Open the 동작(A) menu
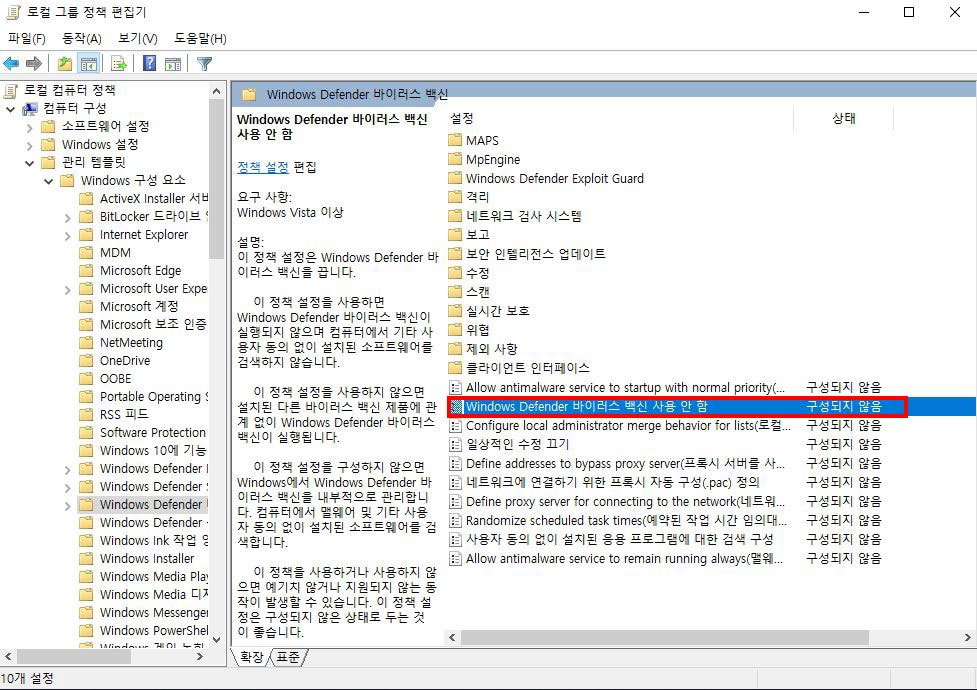This screenshot has height=690, width=977. (x=82, y=39)
